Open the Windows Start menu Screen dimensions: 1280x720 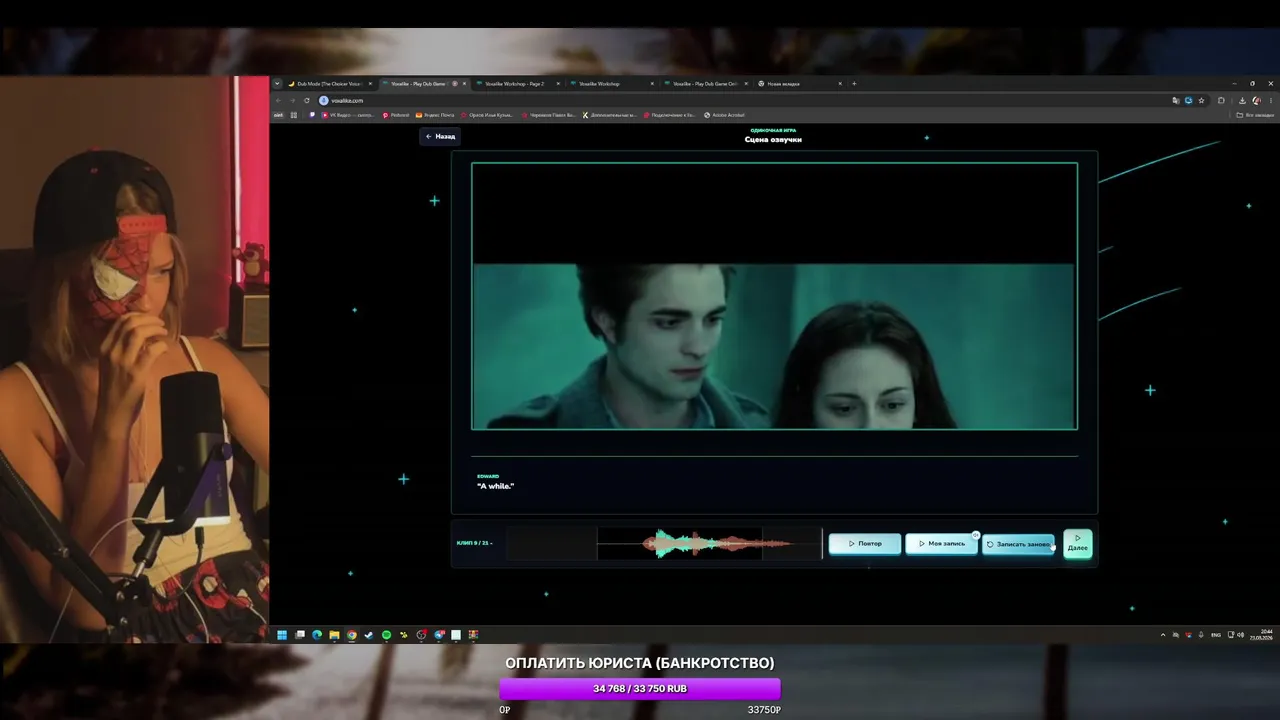[x=282, y=635]
